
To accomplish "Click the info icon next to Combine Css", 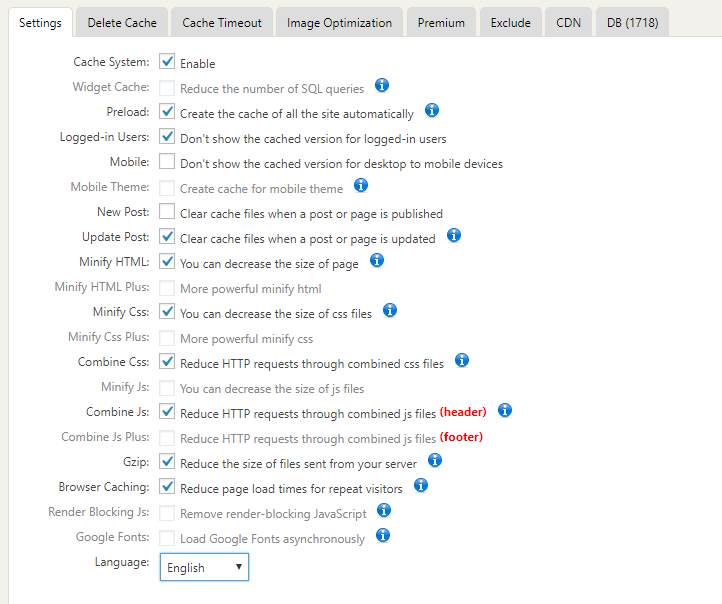I will [461, 361].
